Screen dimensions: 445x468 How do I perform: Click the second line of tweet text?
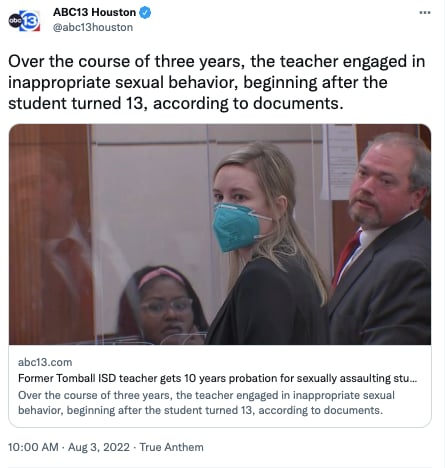[x=198, y=82]
